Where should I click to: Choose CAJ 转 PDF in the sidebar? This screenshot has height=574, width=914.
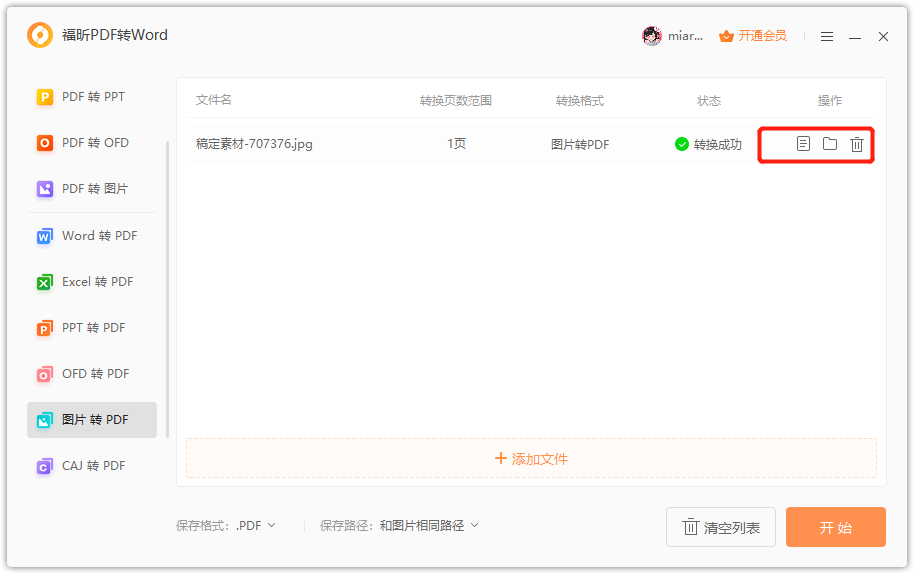click(92, 466)
